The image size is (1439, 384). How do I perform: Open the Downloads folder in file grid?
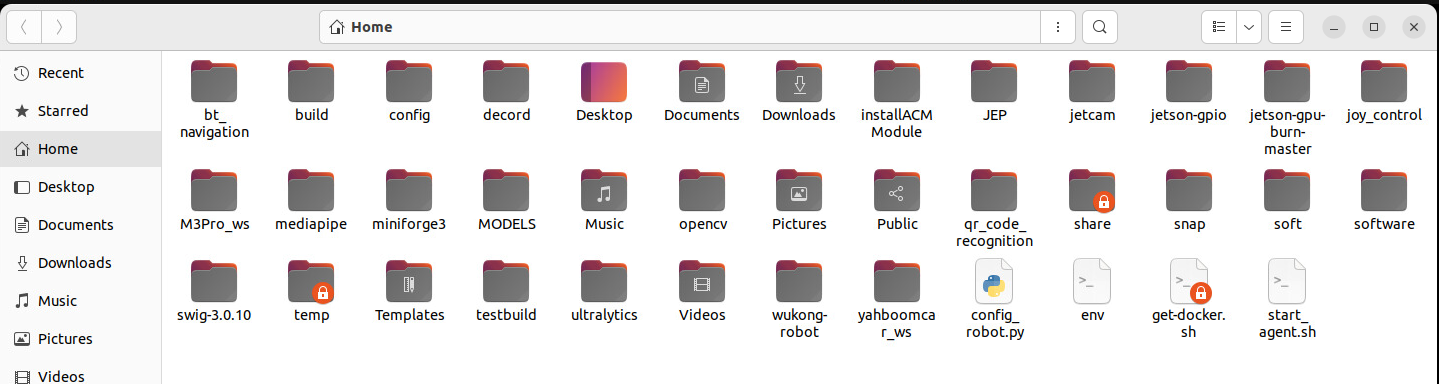pyautogui.click(x=799, y=82)
